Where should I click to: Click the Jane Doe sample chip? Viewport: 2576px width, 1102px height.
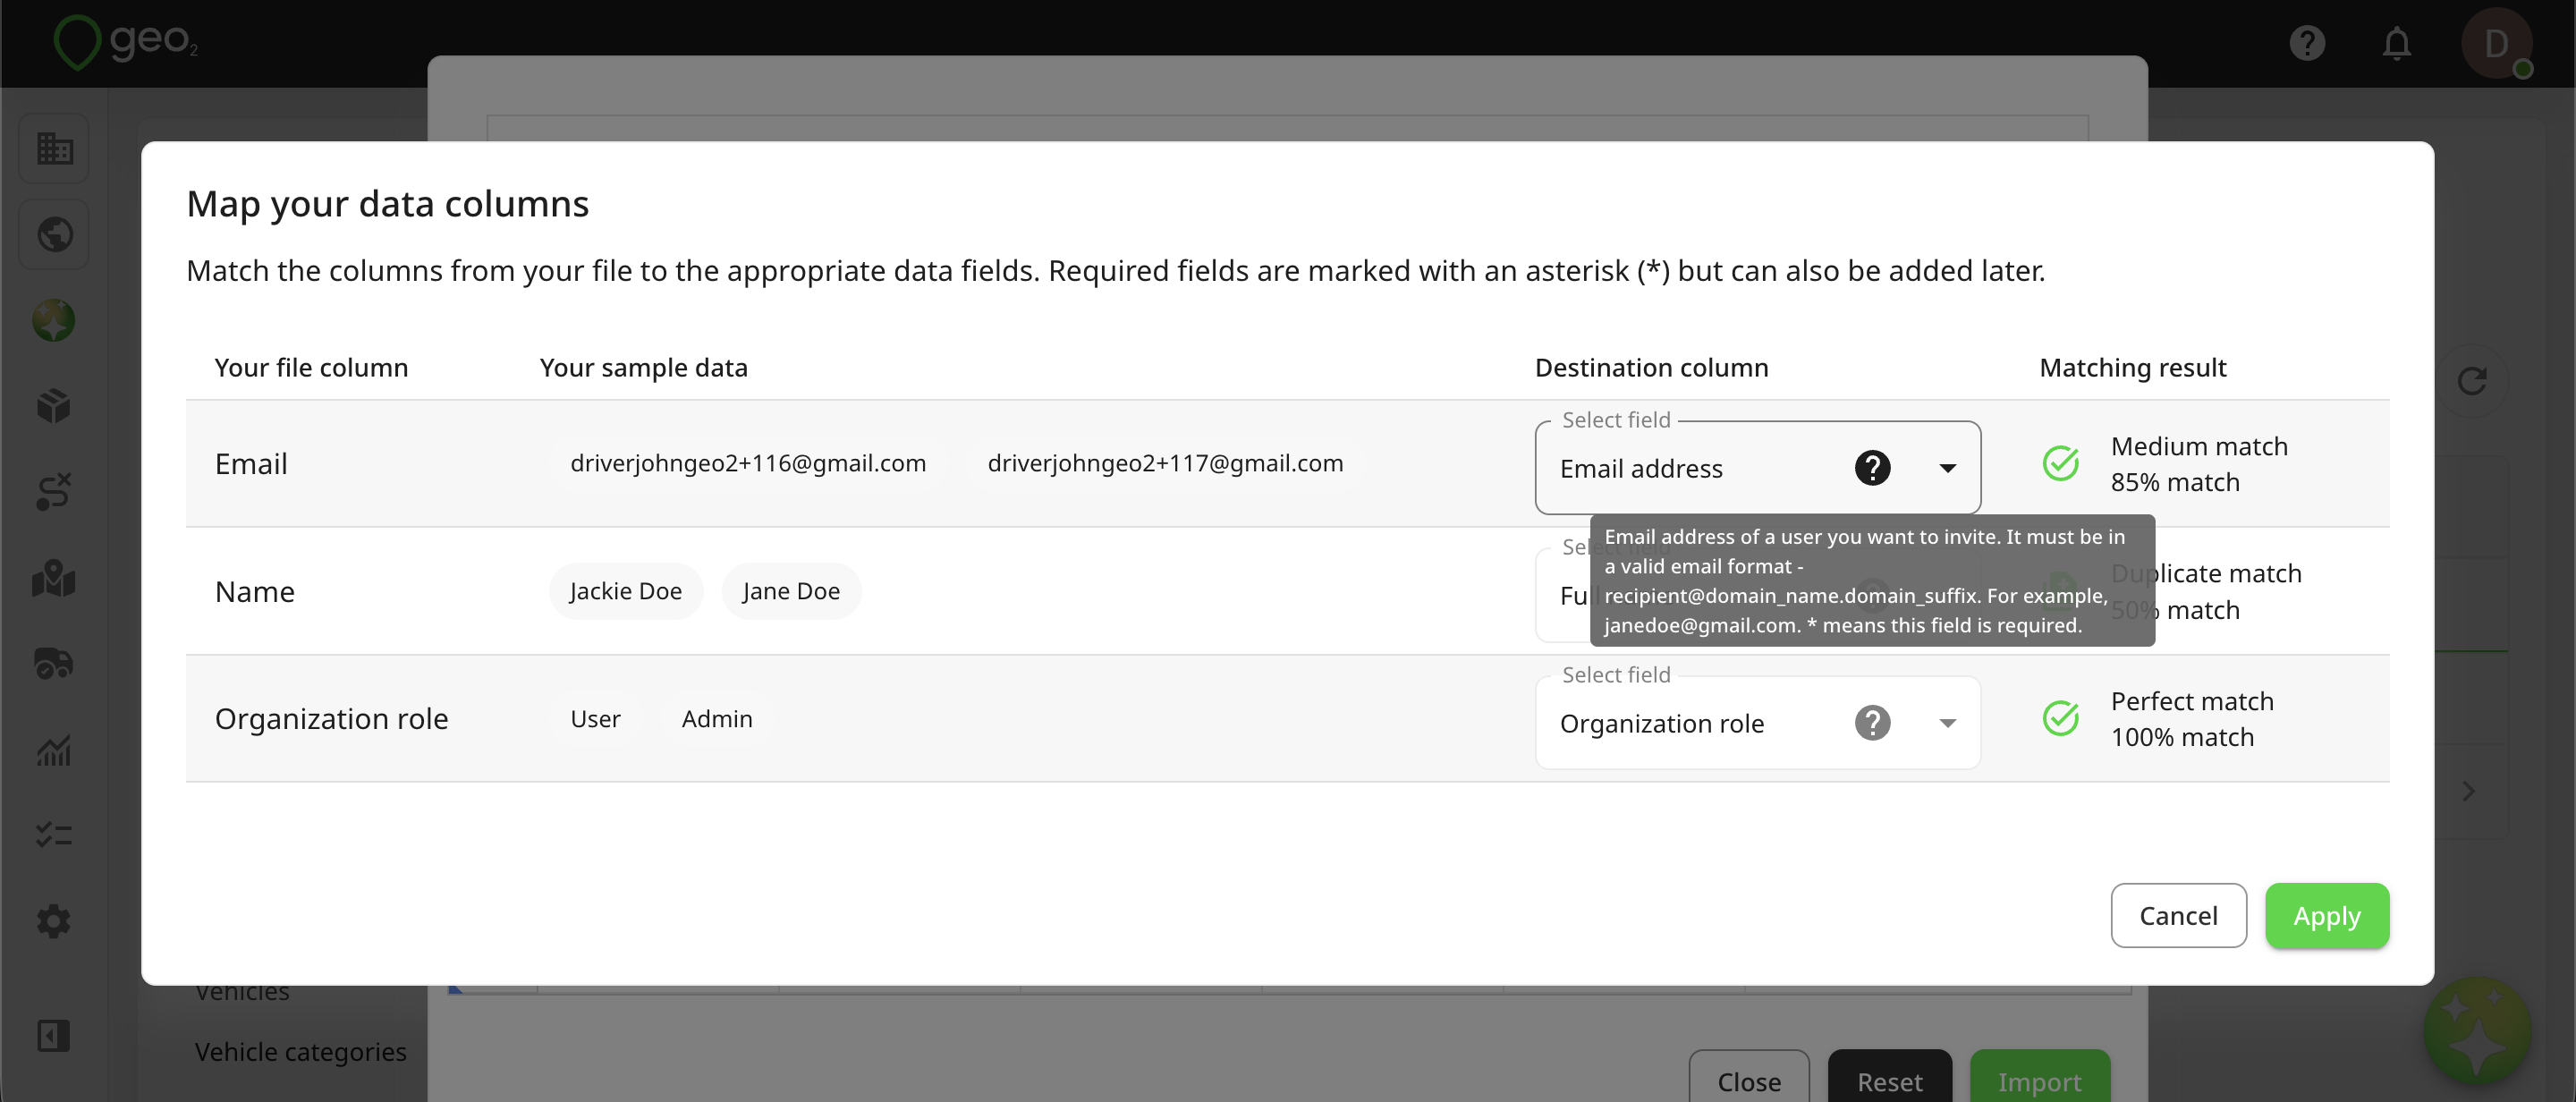(791, 591)
